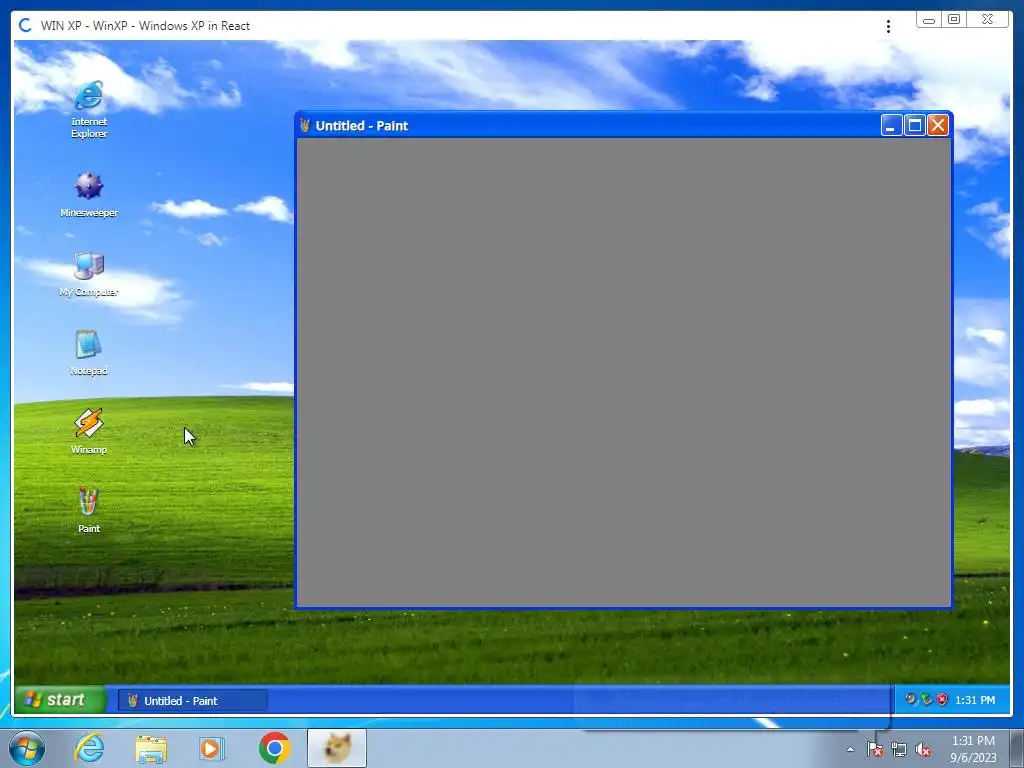The image size is (1024, 768).
Task: Open Windows Media Player from the taskbar
Action: pos(212,748)
